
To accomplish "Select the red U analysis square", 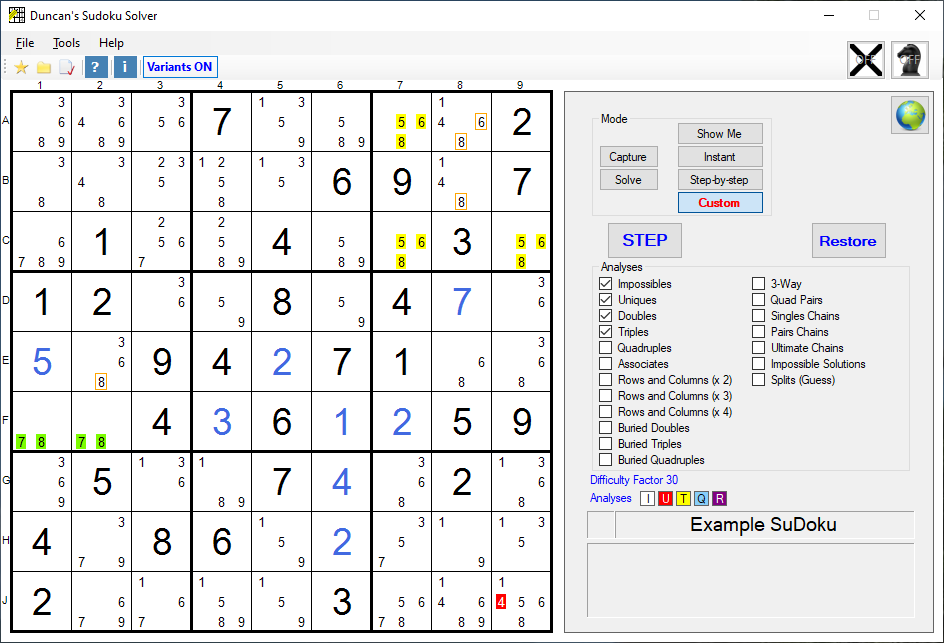I will coord(665,499).
